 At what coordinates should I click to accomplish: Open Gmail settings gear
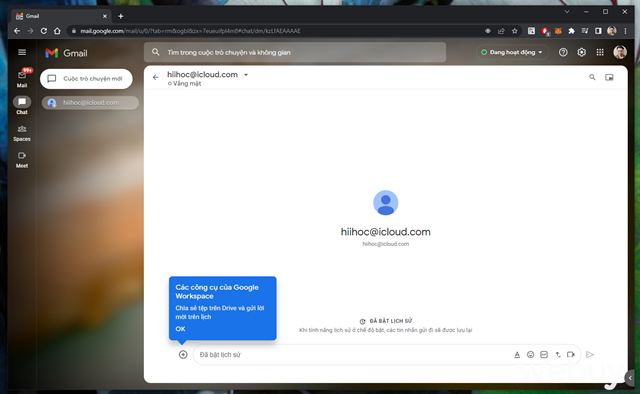point(581,52)
